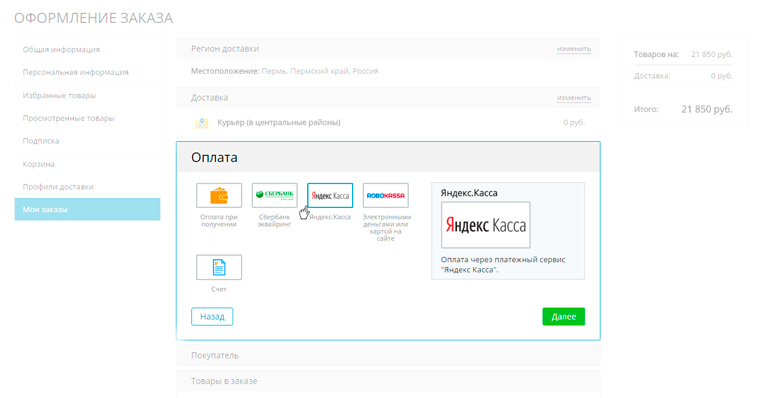Image resolution: width=768 pixels, height=398 pixels.
Task: Select the 'Оплата при получении' wallet icon
Action: (219, 196)
